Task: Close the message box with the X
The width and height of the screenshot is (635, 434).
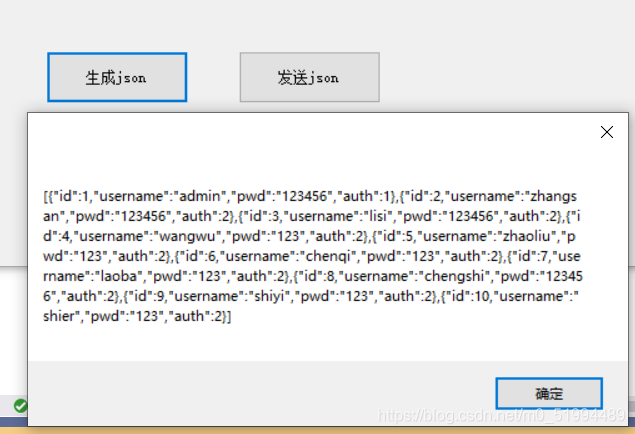Action: (607, 132)
